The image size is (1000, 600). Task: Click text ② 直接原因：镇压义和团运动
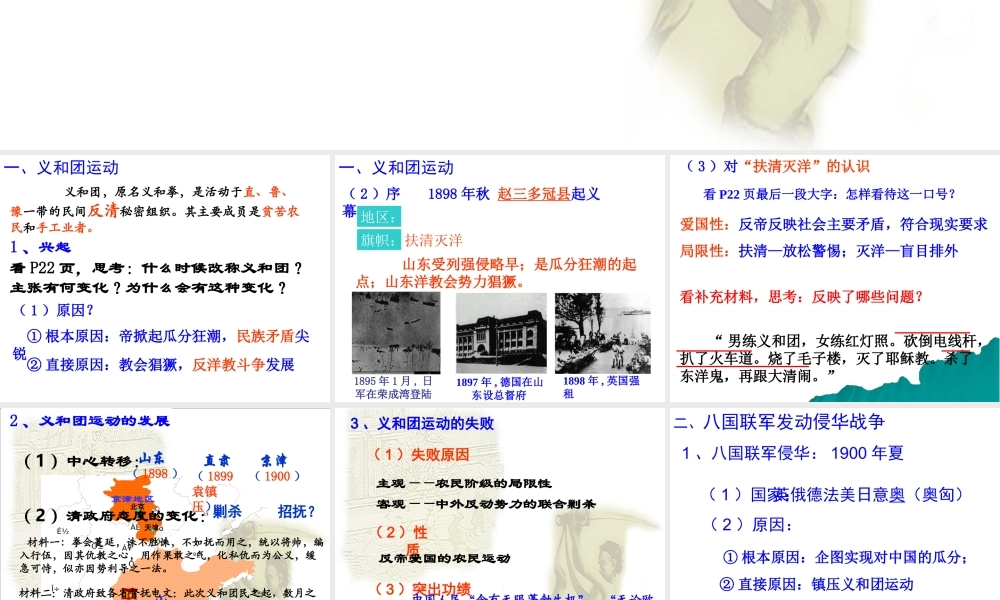[816, 584]
